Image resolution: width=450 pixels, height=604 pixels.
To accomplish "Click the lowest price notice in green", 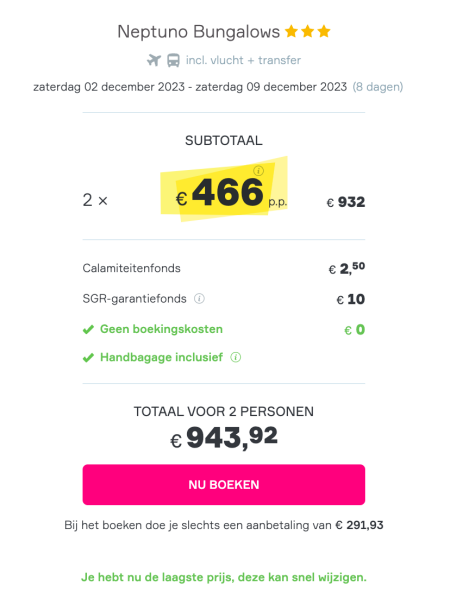I will [224, 577].
